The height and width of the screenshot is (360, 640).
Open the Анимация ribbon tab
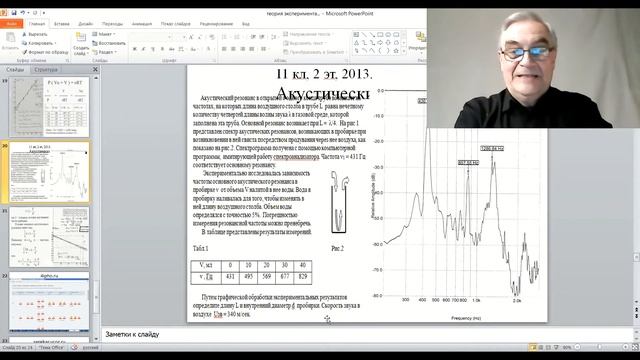142,24
